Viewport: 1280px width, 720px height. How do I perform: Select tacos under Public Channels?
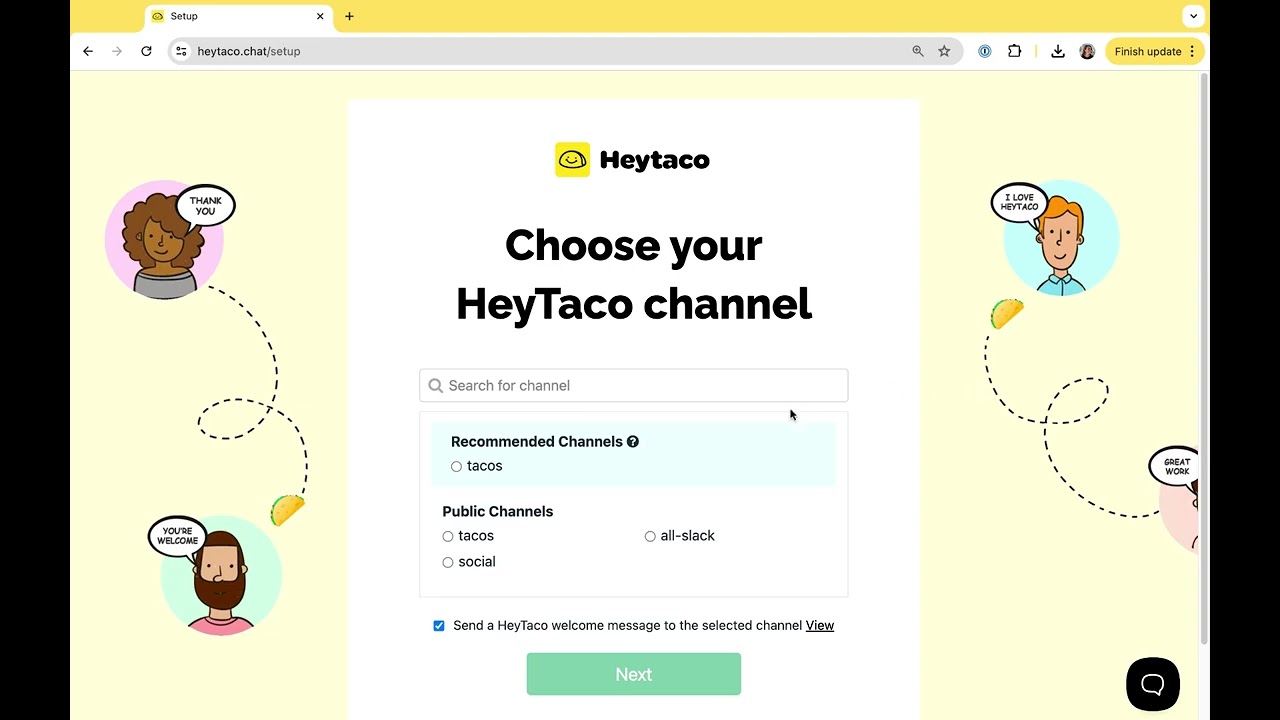tap(448, 536)
